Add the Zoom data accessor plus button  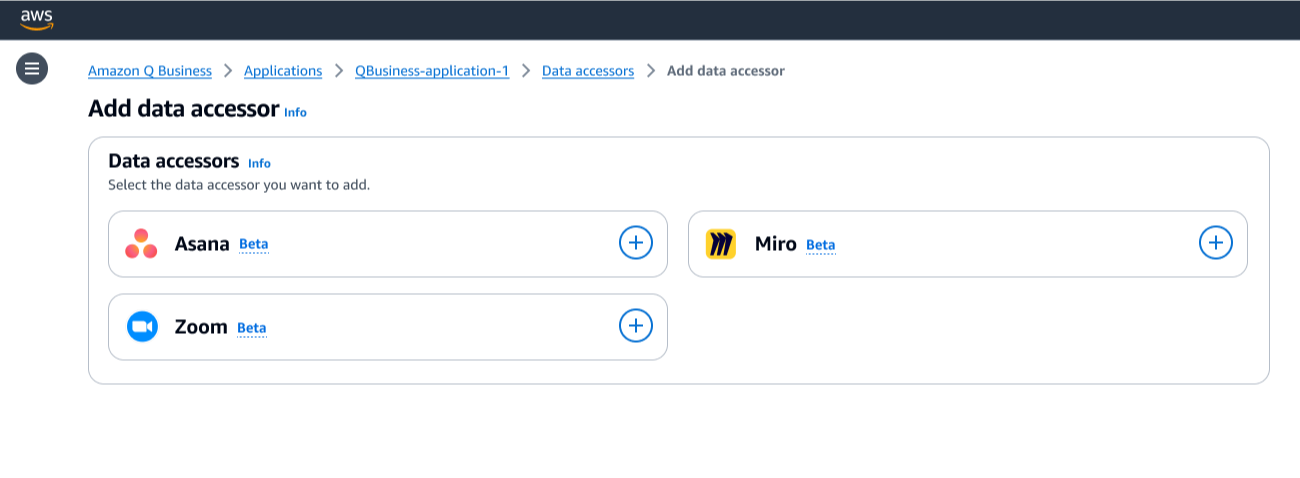coord(635,325)
